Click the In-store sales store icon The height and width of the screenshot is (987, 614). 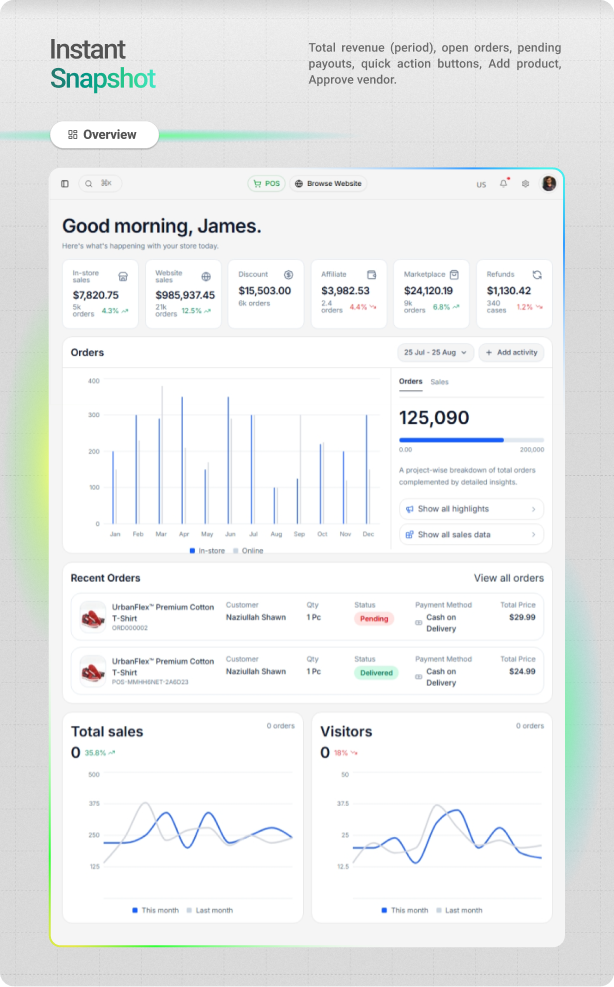(x=123, y=276)
